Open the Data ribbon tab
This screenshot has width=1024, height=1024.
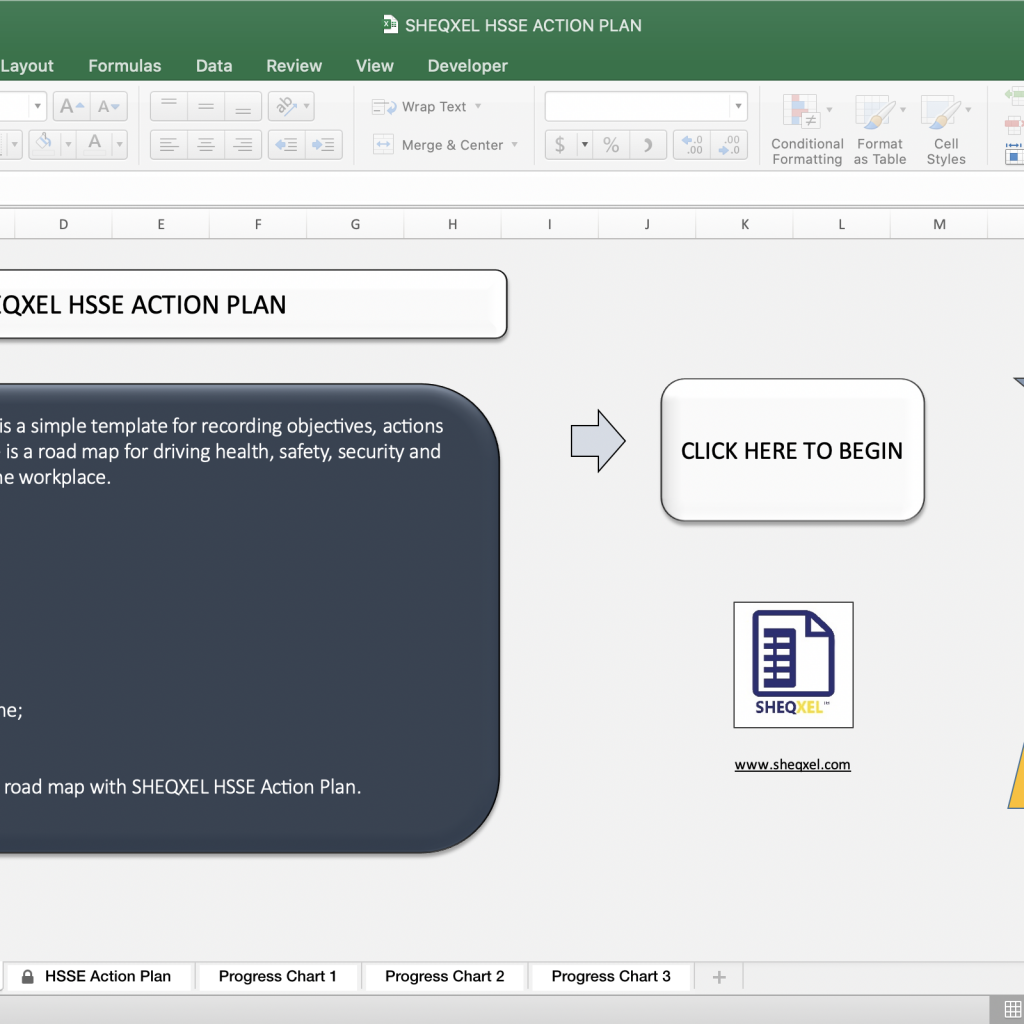[214, 66]
